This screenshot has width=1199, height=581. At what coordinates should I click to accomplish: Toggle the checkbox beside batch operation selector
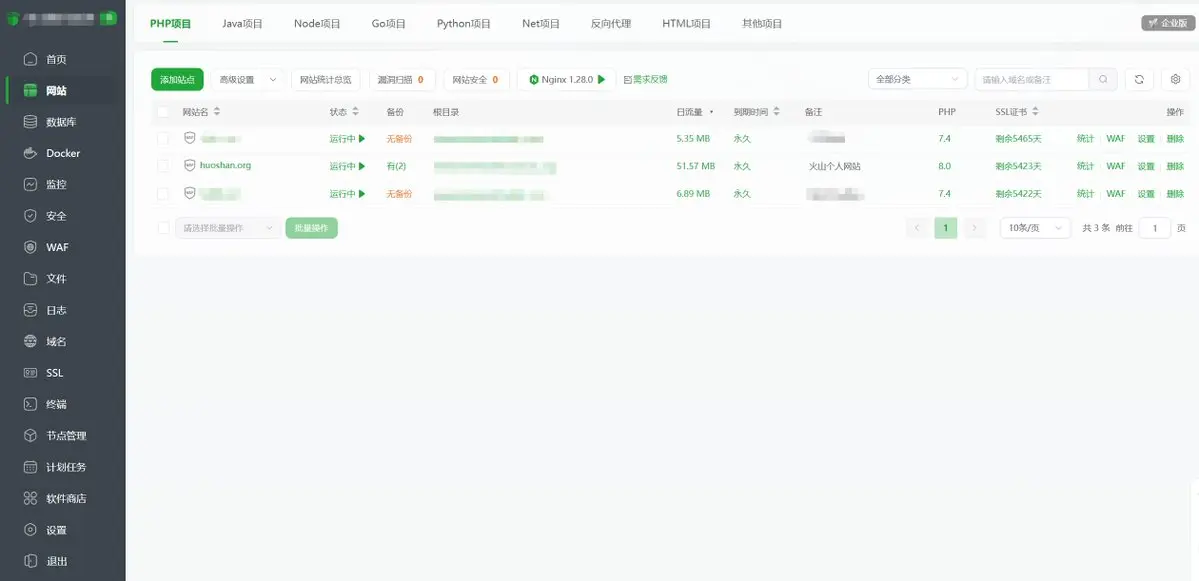(x=163, y=228)
